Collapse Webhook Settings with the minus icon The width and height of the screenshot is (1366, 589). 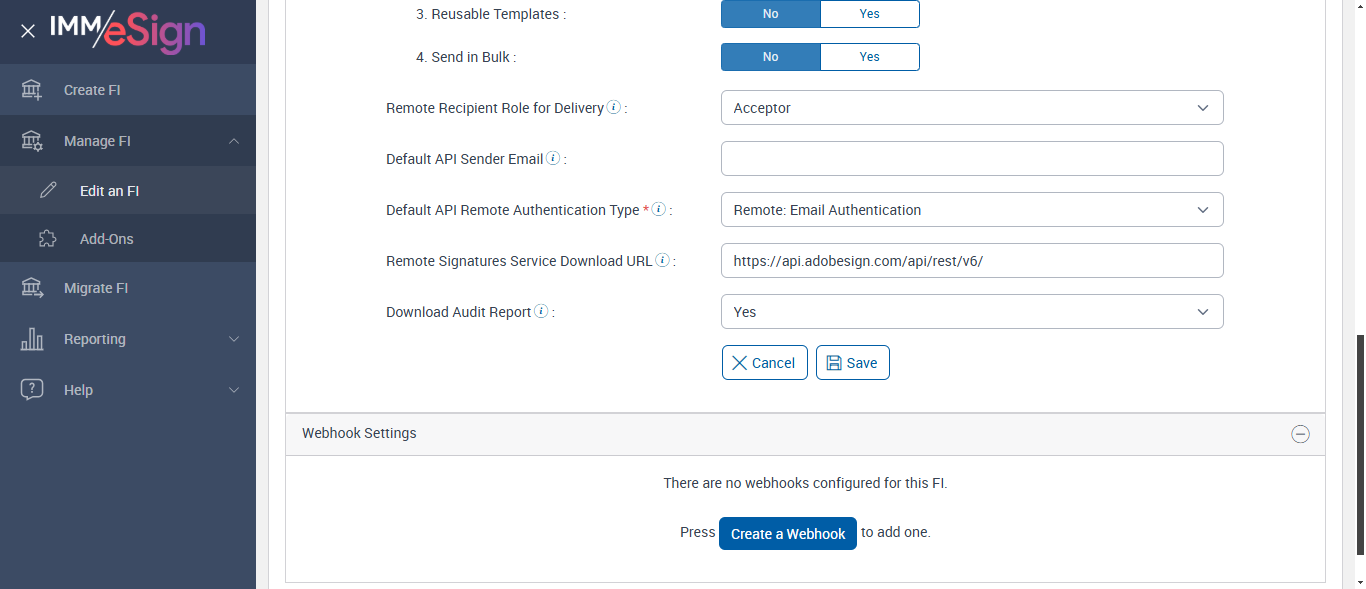(x=1300, y=434)
